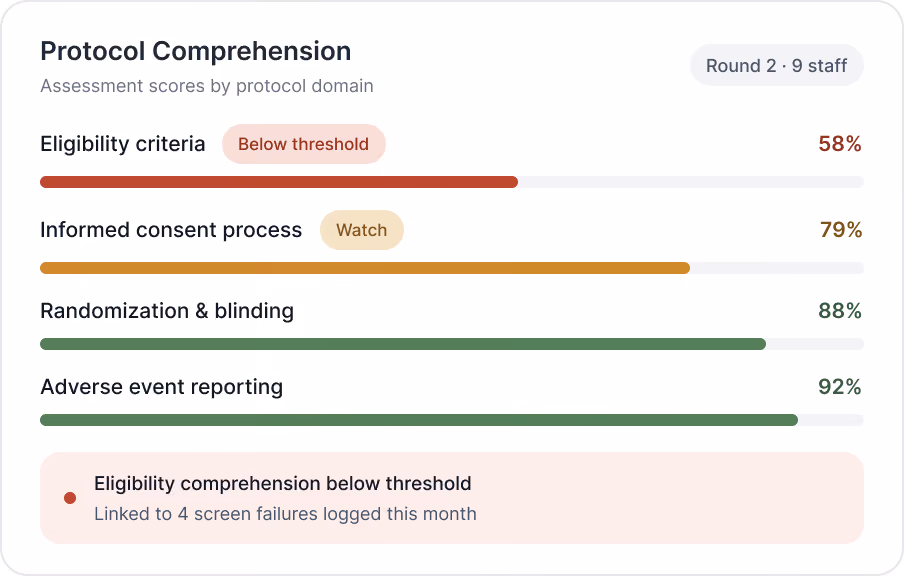Select the Eligibility criteria label
Screen dimensions: 904x576
point(123,144)
